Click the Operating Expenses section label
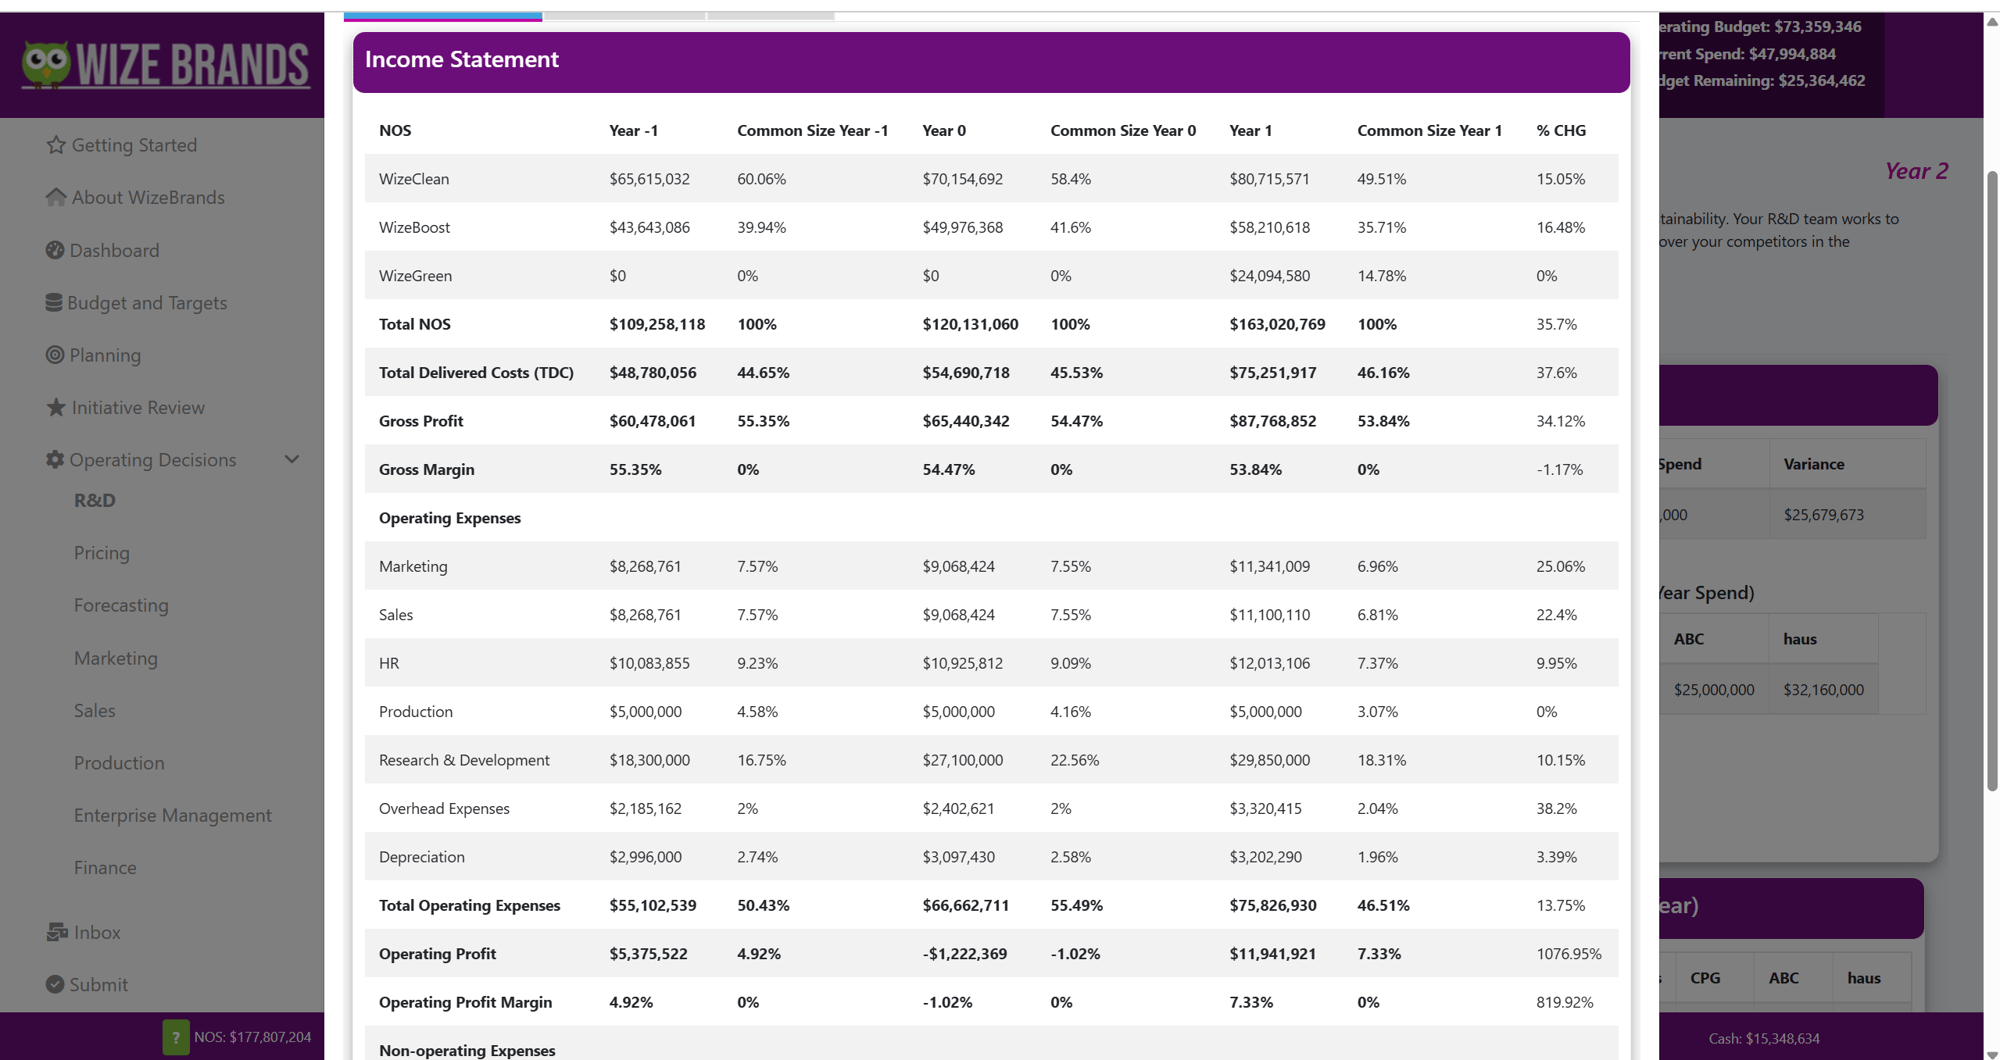Screen dimensions: 2000x1060 (450, 518)
